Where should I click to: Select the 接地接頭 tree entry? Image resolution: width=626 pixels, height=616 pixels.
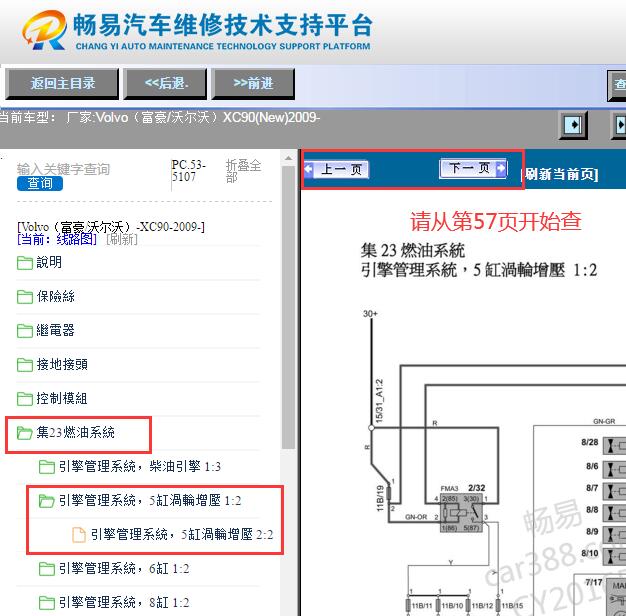pos(62,364)
